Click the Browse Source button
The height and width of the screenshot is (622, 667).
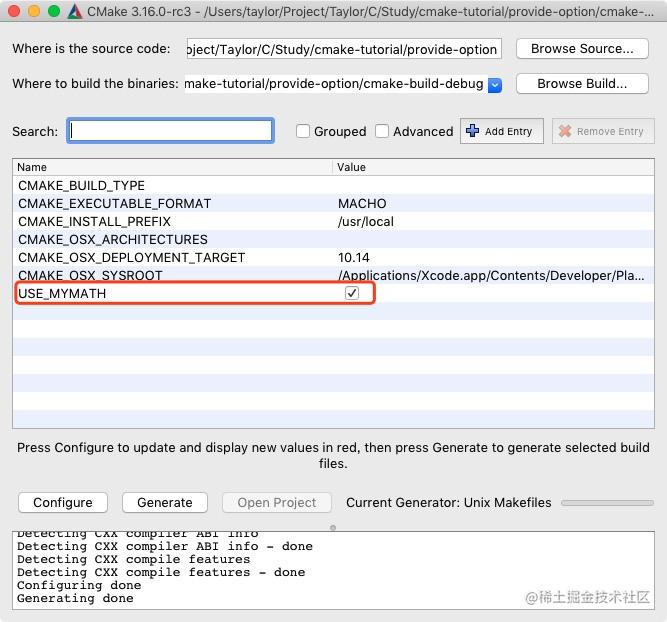coord(582,49)
